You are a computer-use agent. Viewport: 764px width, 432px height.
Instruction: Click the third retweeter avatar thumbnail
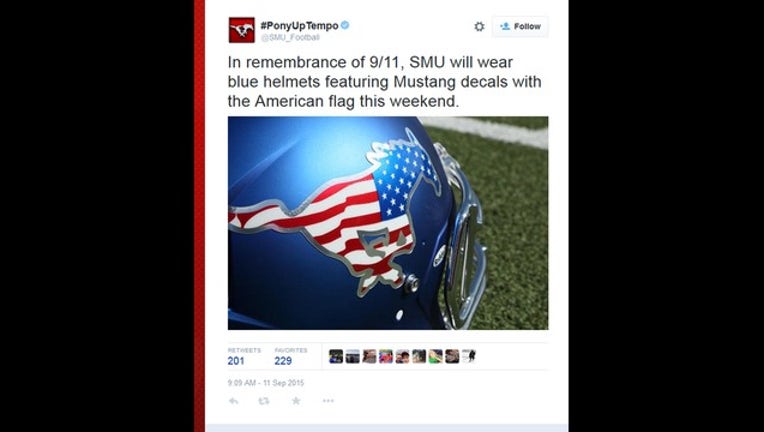[x=369, y=357]
